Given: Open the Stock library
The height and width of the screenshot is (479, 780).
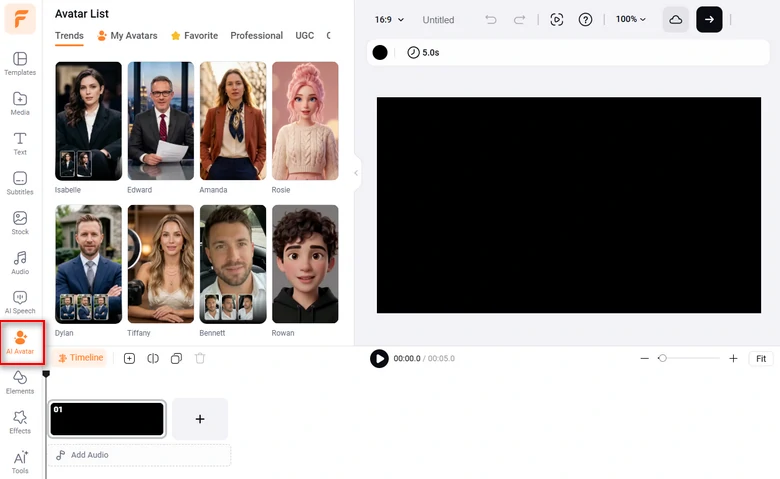Looking at the screenshot, I should click(20, 223).
